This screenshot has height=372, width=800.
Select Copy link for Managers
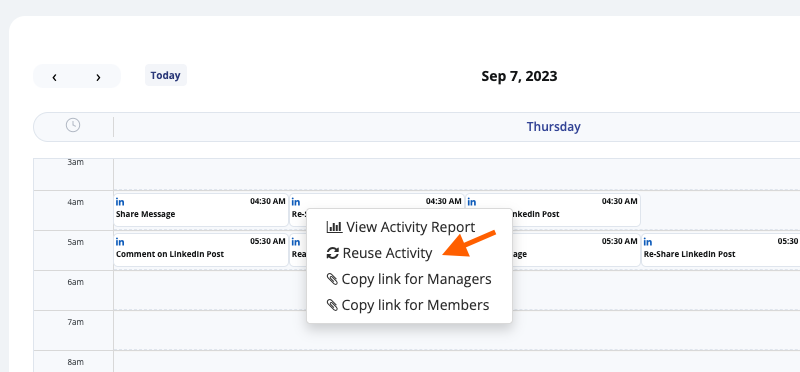tap(409, 279)
